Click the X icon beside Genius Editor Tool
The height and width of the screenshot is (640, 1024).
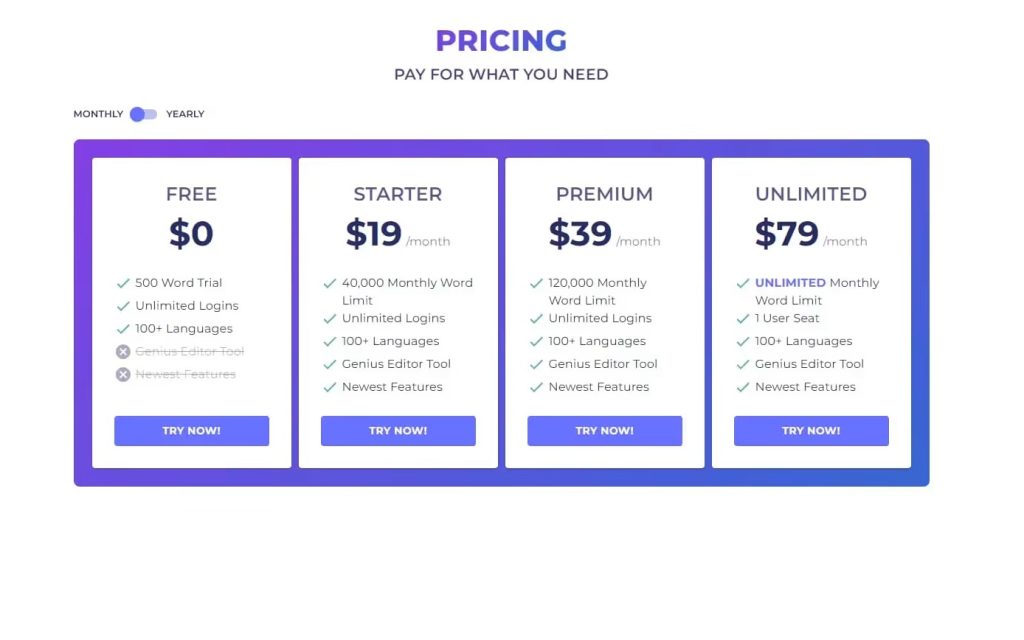coord(123,352)
